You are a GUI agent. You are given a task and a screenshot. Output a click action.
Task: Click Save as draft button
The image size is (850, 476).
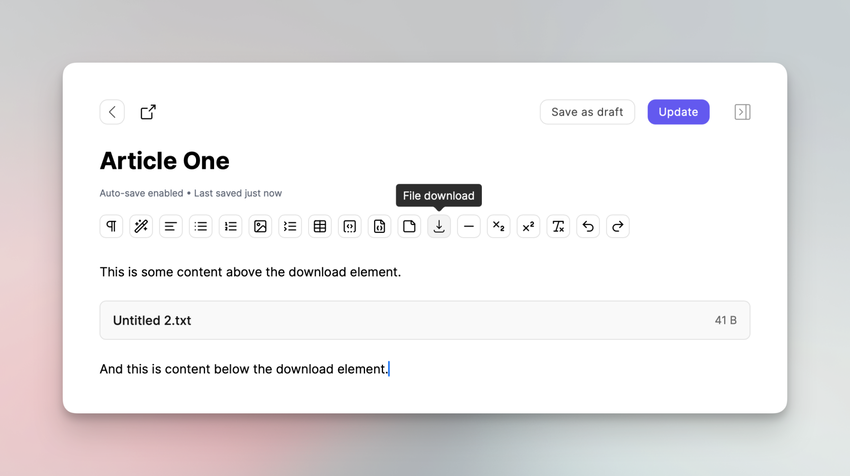587,112
